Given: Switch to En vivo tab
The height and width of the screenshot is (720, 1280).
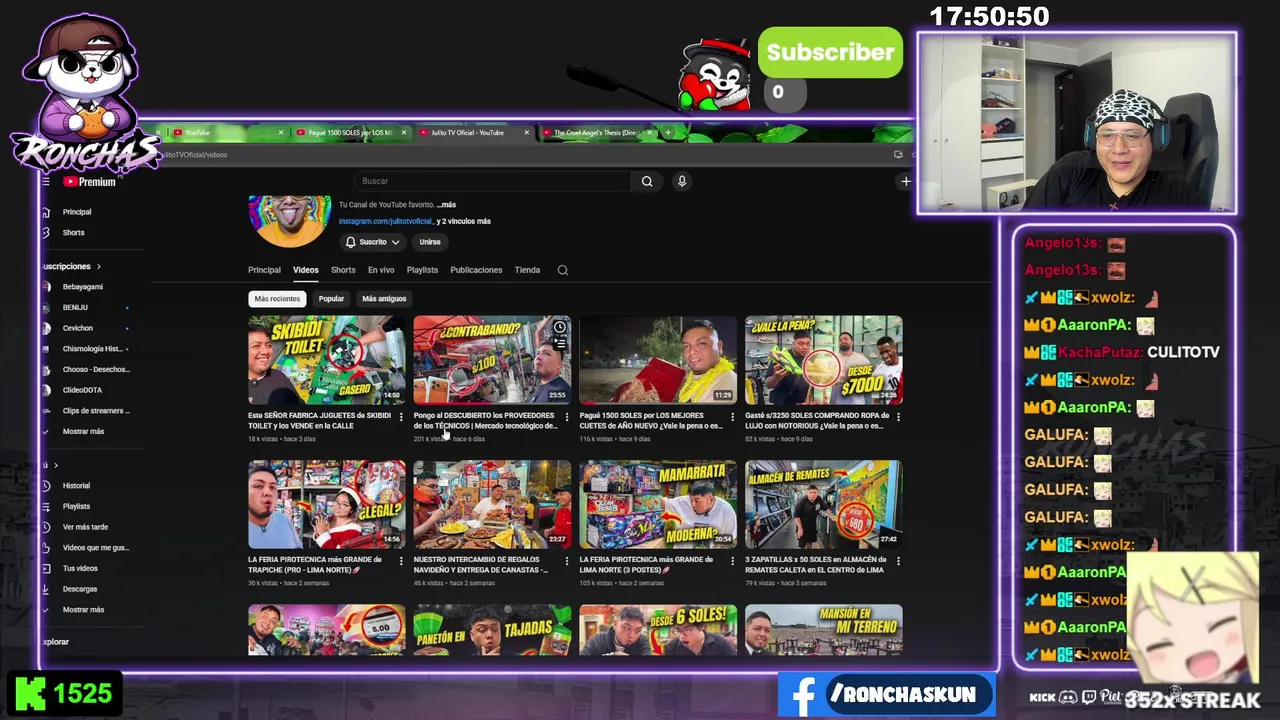Looking at the screenshot, I should (x=381, y=270).
